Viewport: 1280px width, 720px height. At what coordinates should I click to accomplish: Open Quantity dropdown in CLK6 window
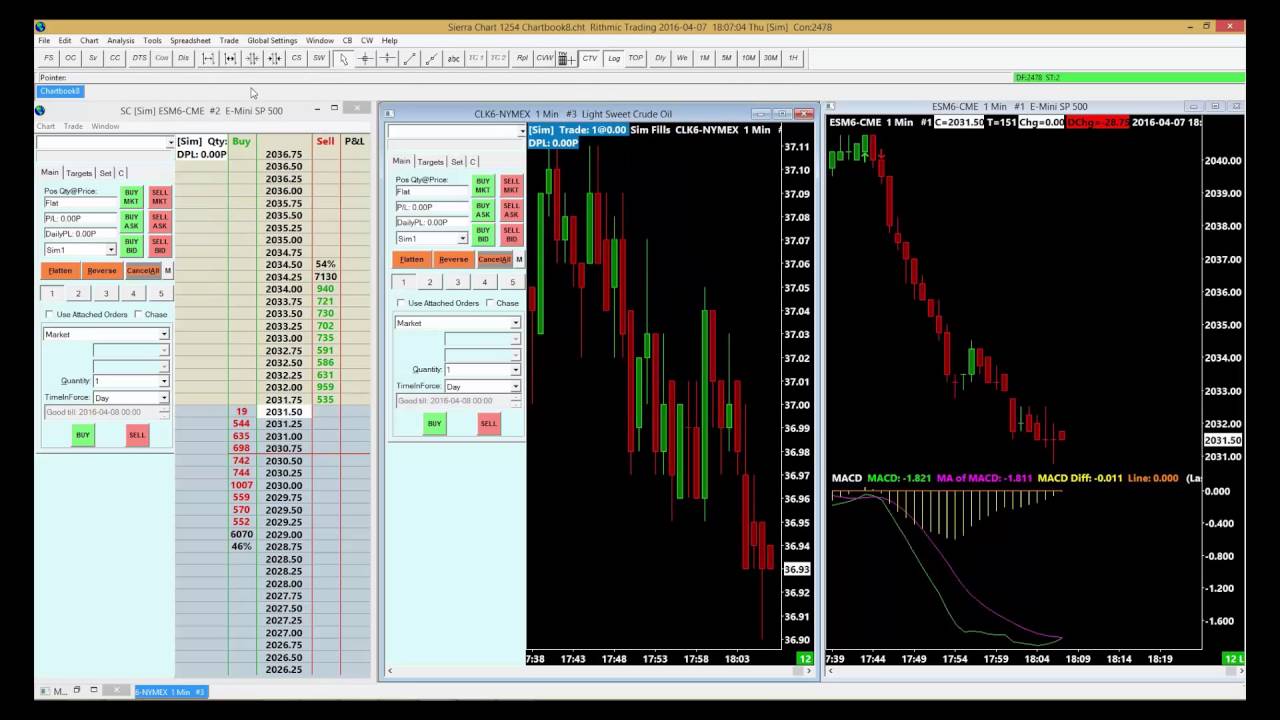tap(482, 370)
